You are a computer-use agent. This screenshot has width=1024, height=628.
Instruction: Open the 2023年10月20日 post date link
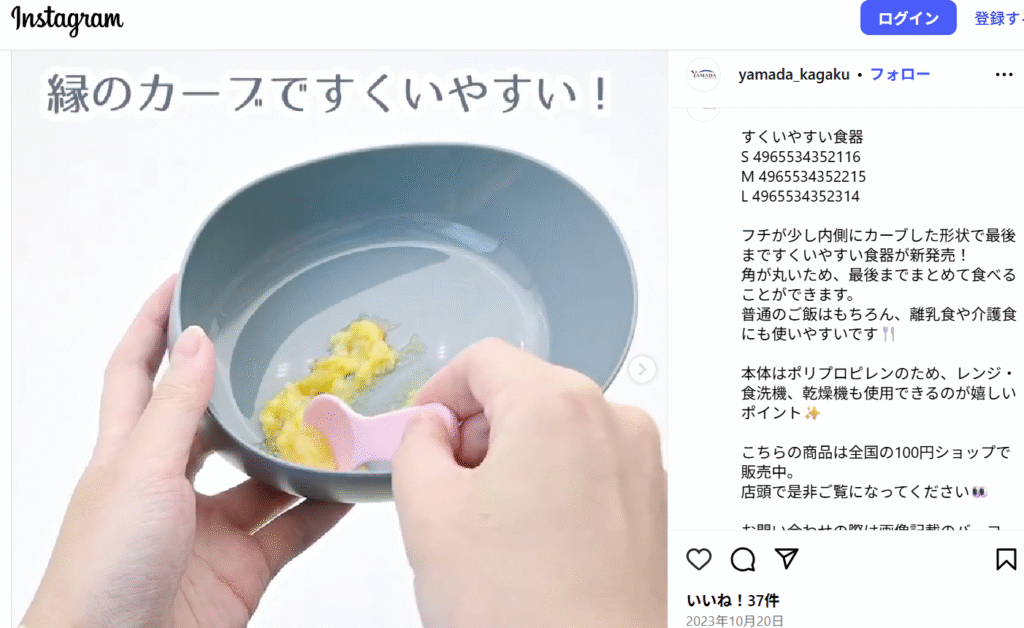click(735, 621)
